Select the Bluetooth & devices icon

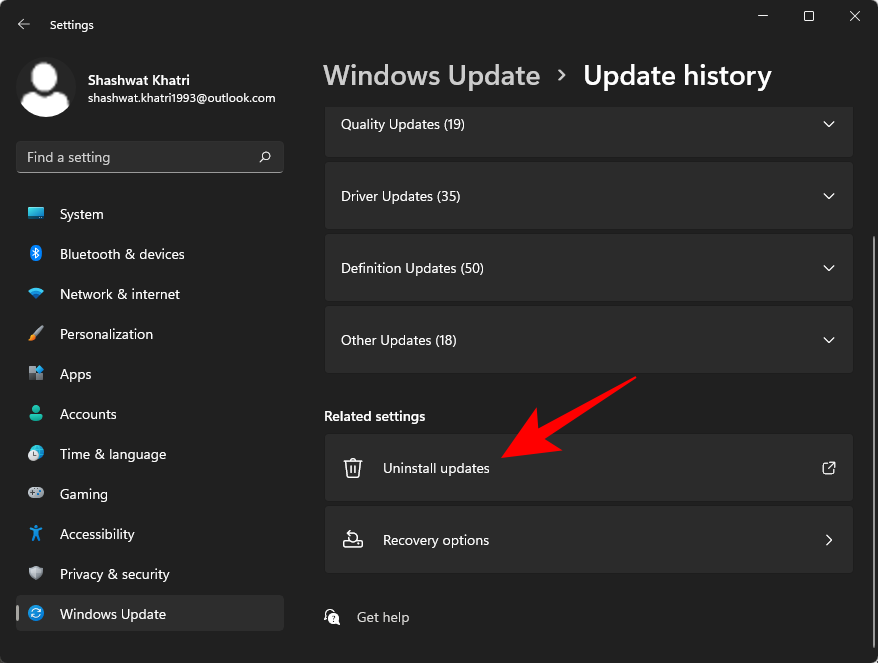[37, 254]
